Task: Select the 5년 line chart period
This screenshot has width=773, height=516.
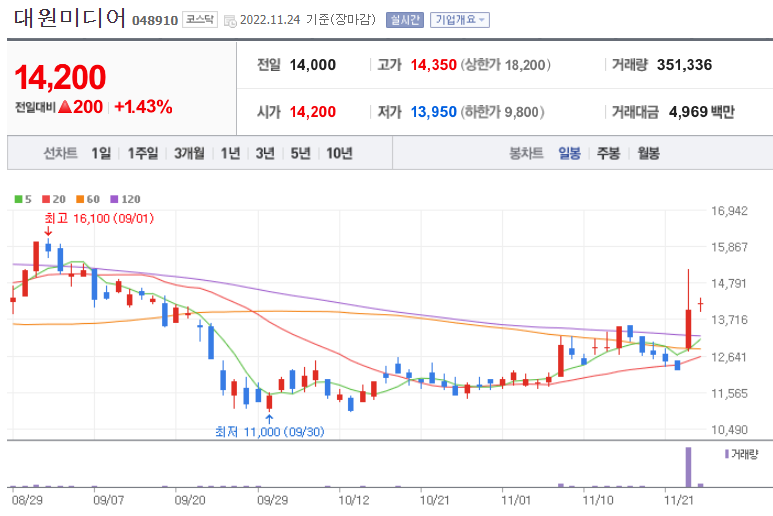Action: coord(300,153)
